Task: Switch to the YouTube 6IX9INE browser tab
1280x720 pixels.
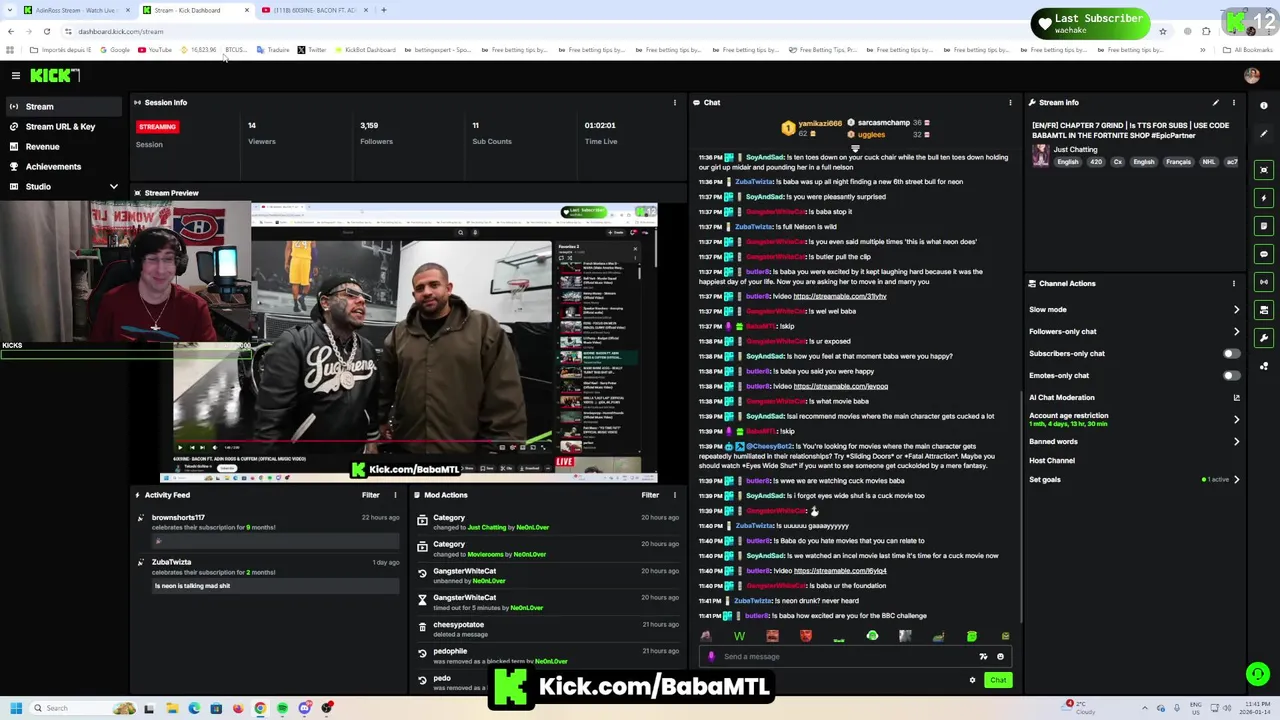Action: tap(313, 10)
